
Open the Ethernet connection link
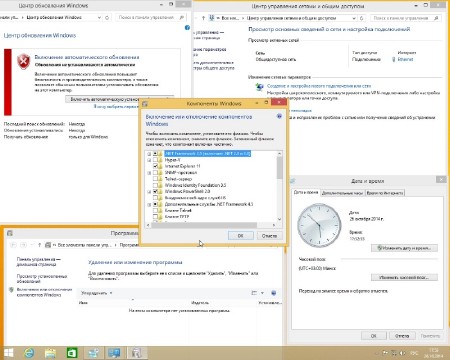point(405,59)
